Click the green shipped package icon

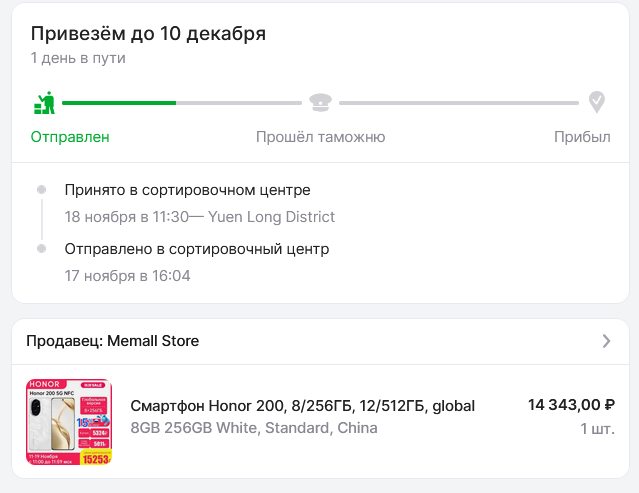(44, 102)
